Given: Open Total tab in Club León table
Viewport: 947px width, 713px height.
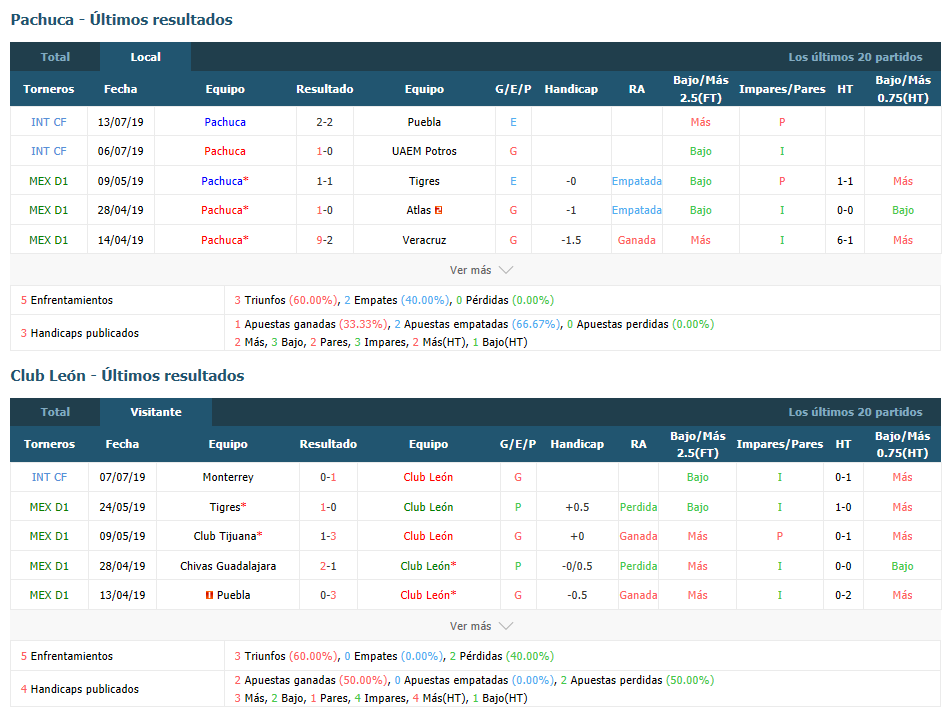Looking at the screenshot, I should [55, 412].
